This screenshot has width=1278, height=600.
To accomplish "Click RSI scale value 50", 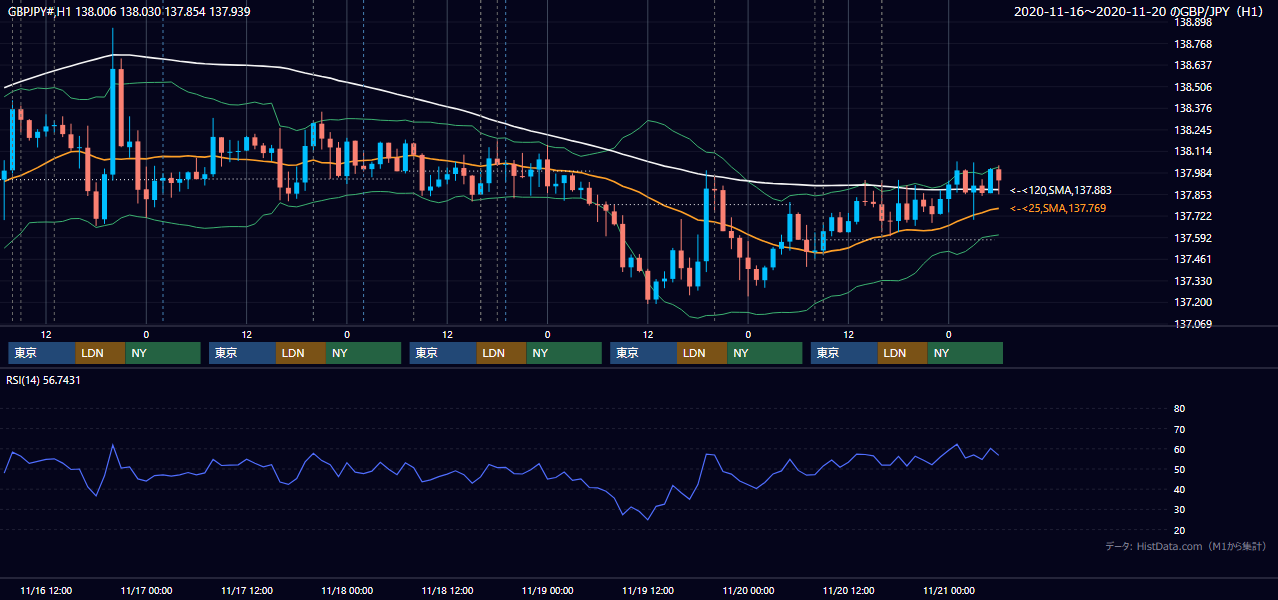I will tap(1179, 469).
